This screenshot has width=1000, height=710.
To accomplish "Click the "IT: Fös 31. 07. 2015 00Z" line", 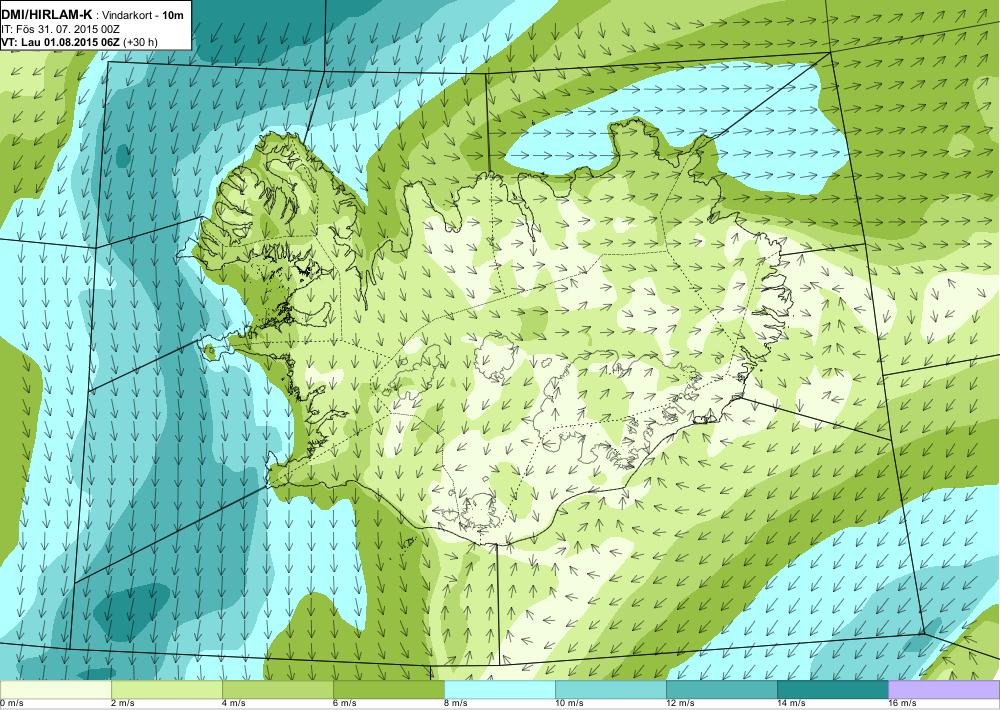I will (x=61, y=30).
